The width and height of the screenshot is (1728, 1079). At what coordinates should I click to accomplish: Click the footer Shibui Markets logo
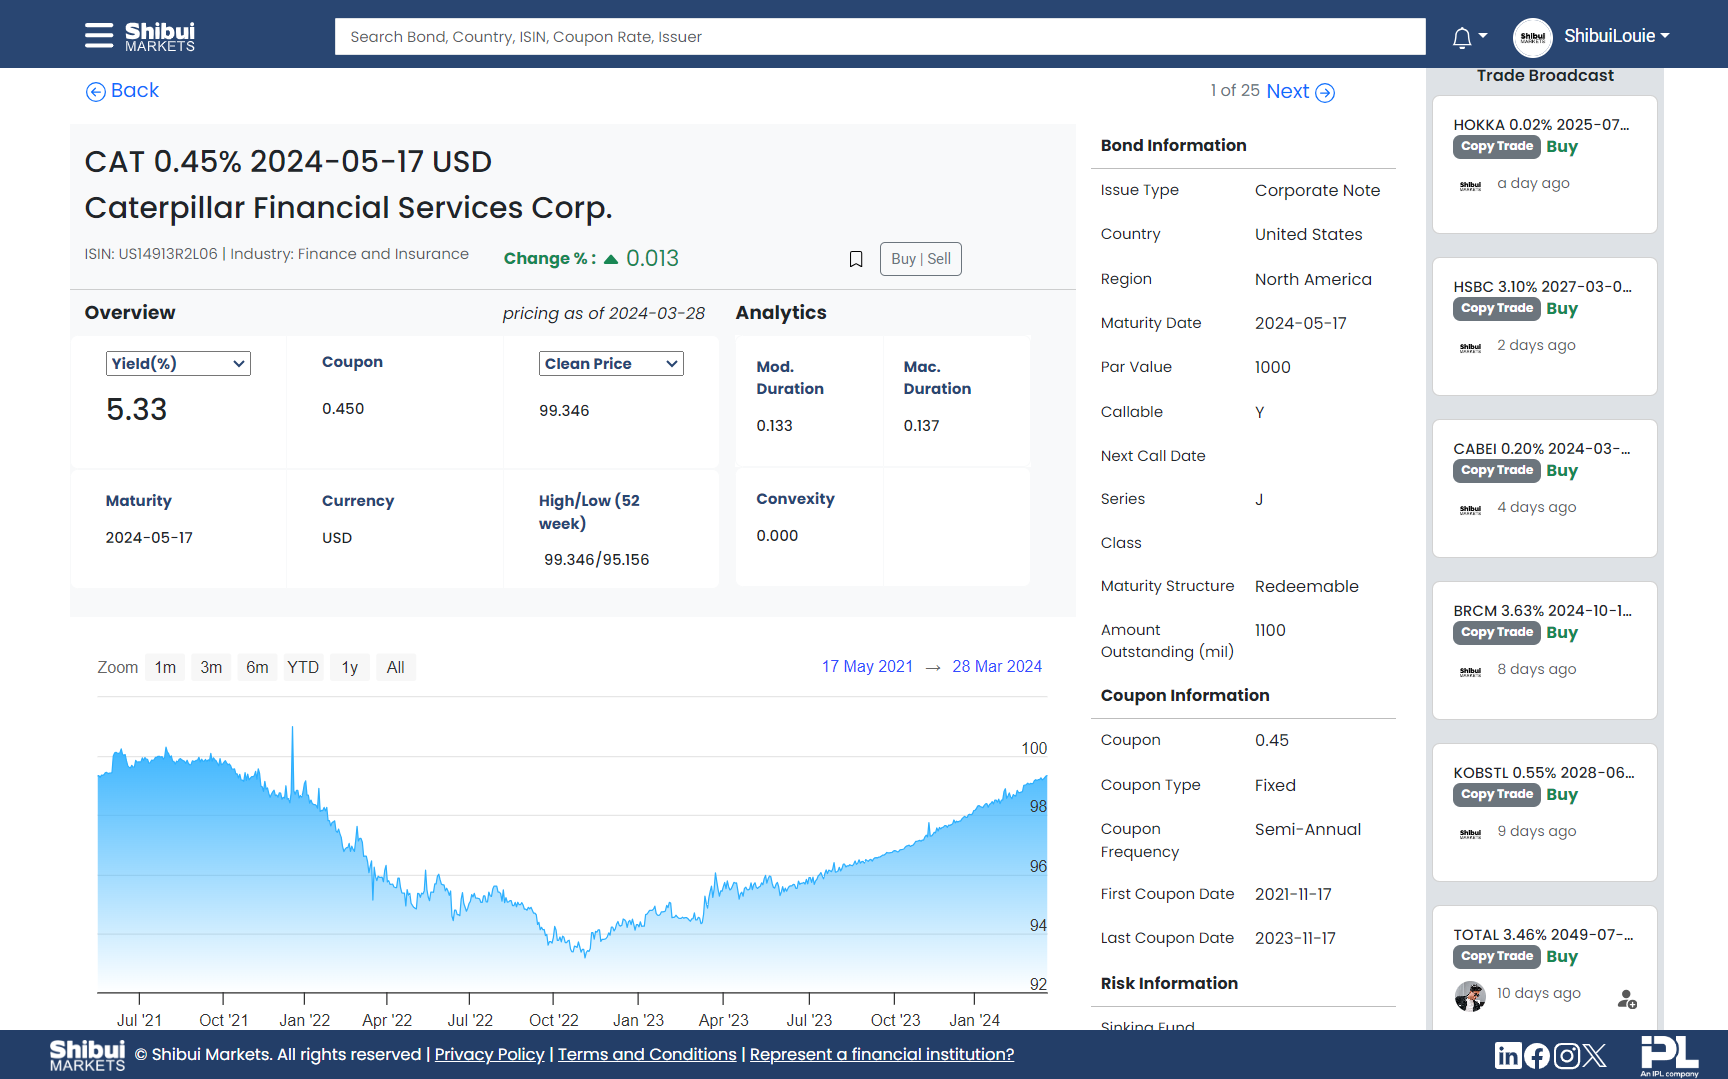click(88, 1055)
